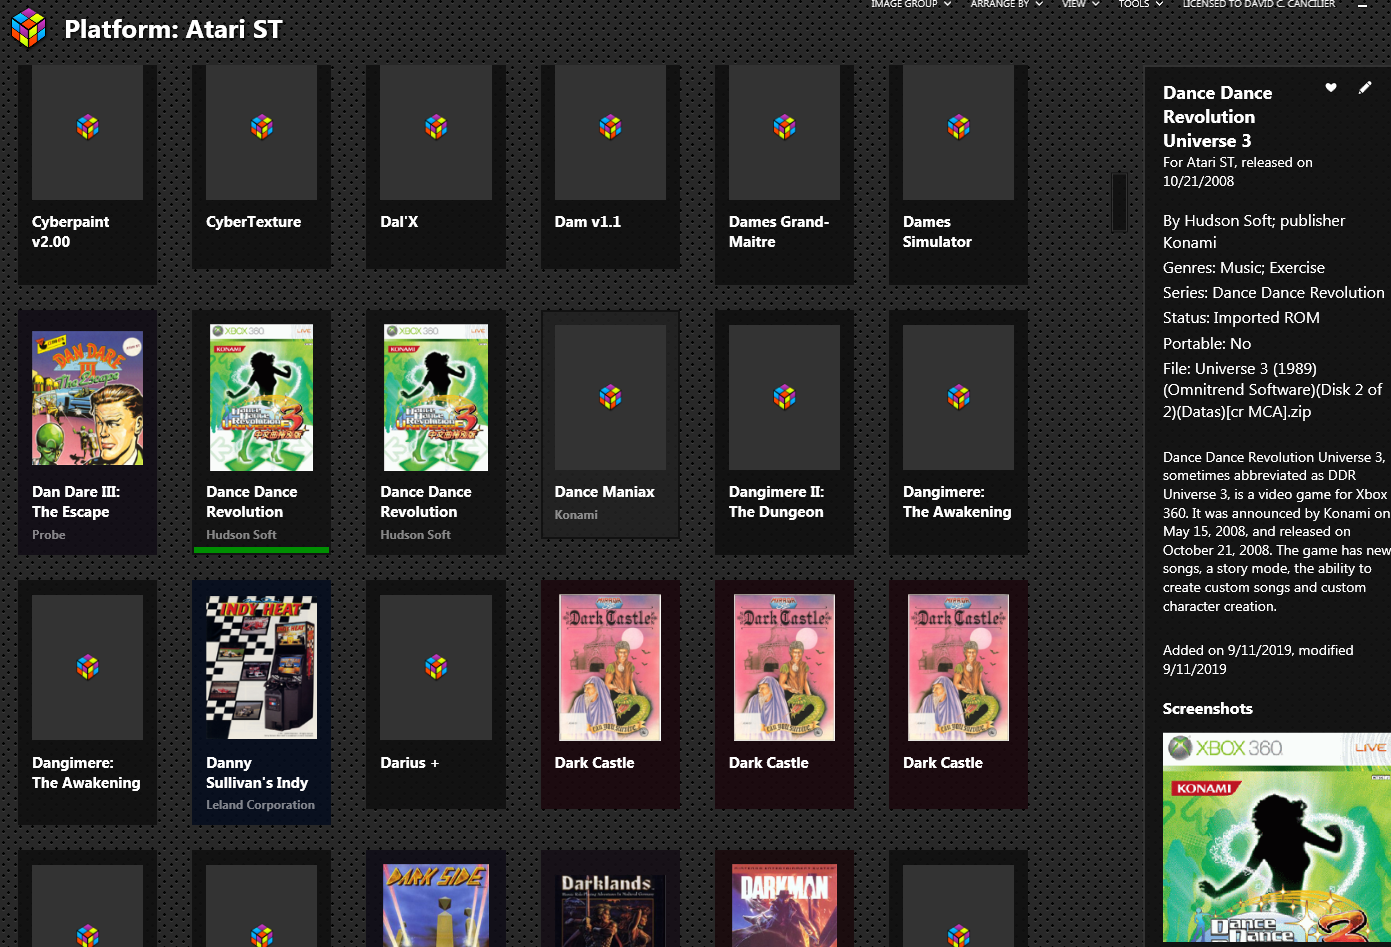This screenshot has height=947, width=1391.
Task: Click the 'Licensed to David C. Cancilier' label
Action: [x=1258, y=4]
